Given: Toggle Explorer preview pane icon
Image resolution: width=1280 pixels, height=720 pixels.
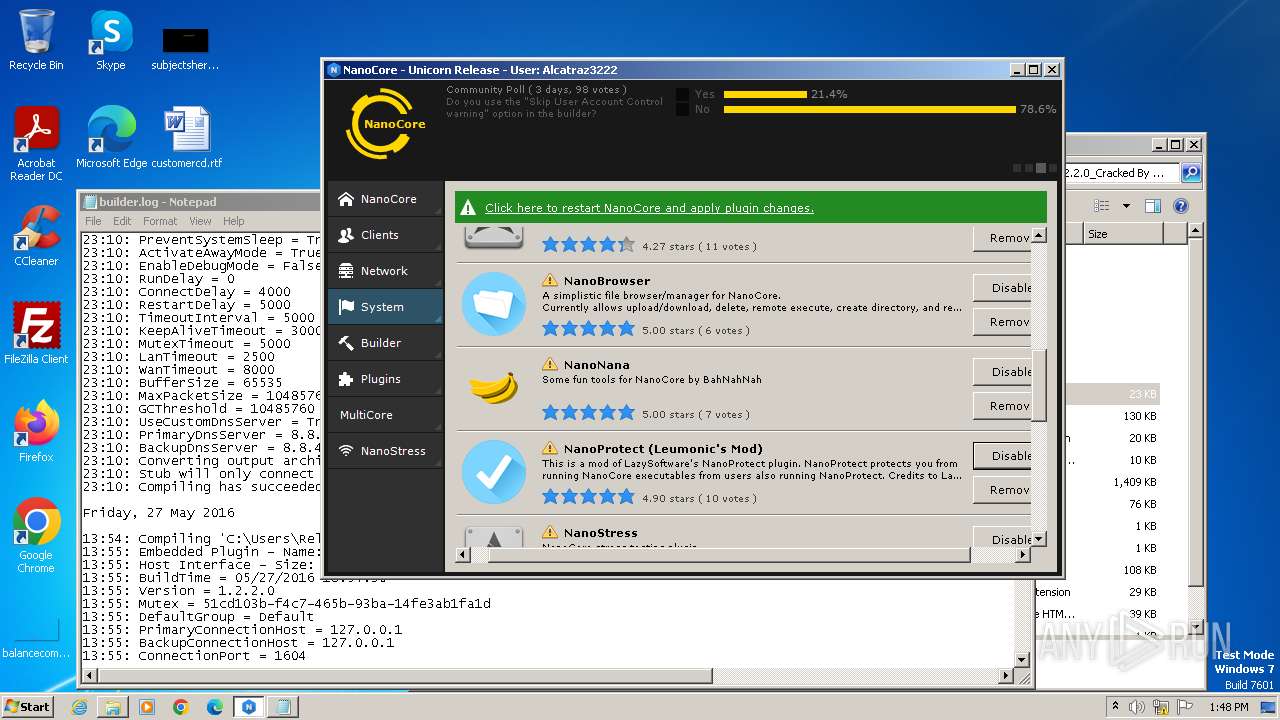Looking at the screenshot, I should coord(1153,206).
